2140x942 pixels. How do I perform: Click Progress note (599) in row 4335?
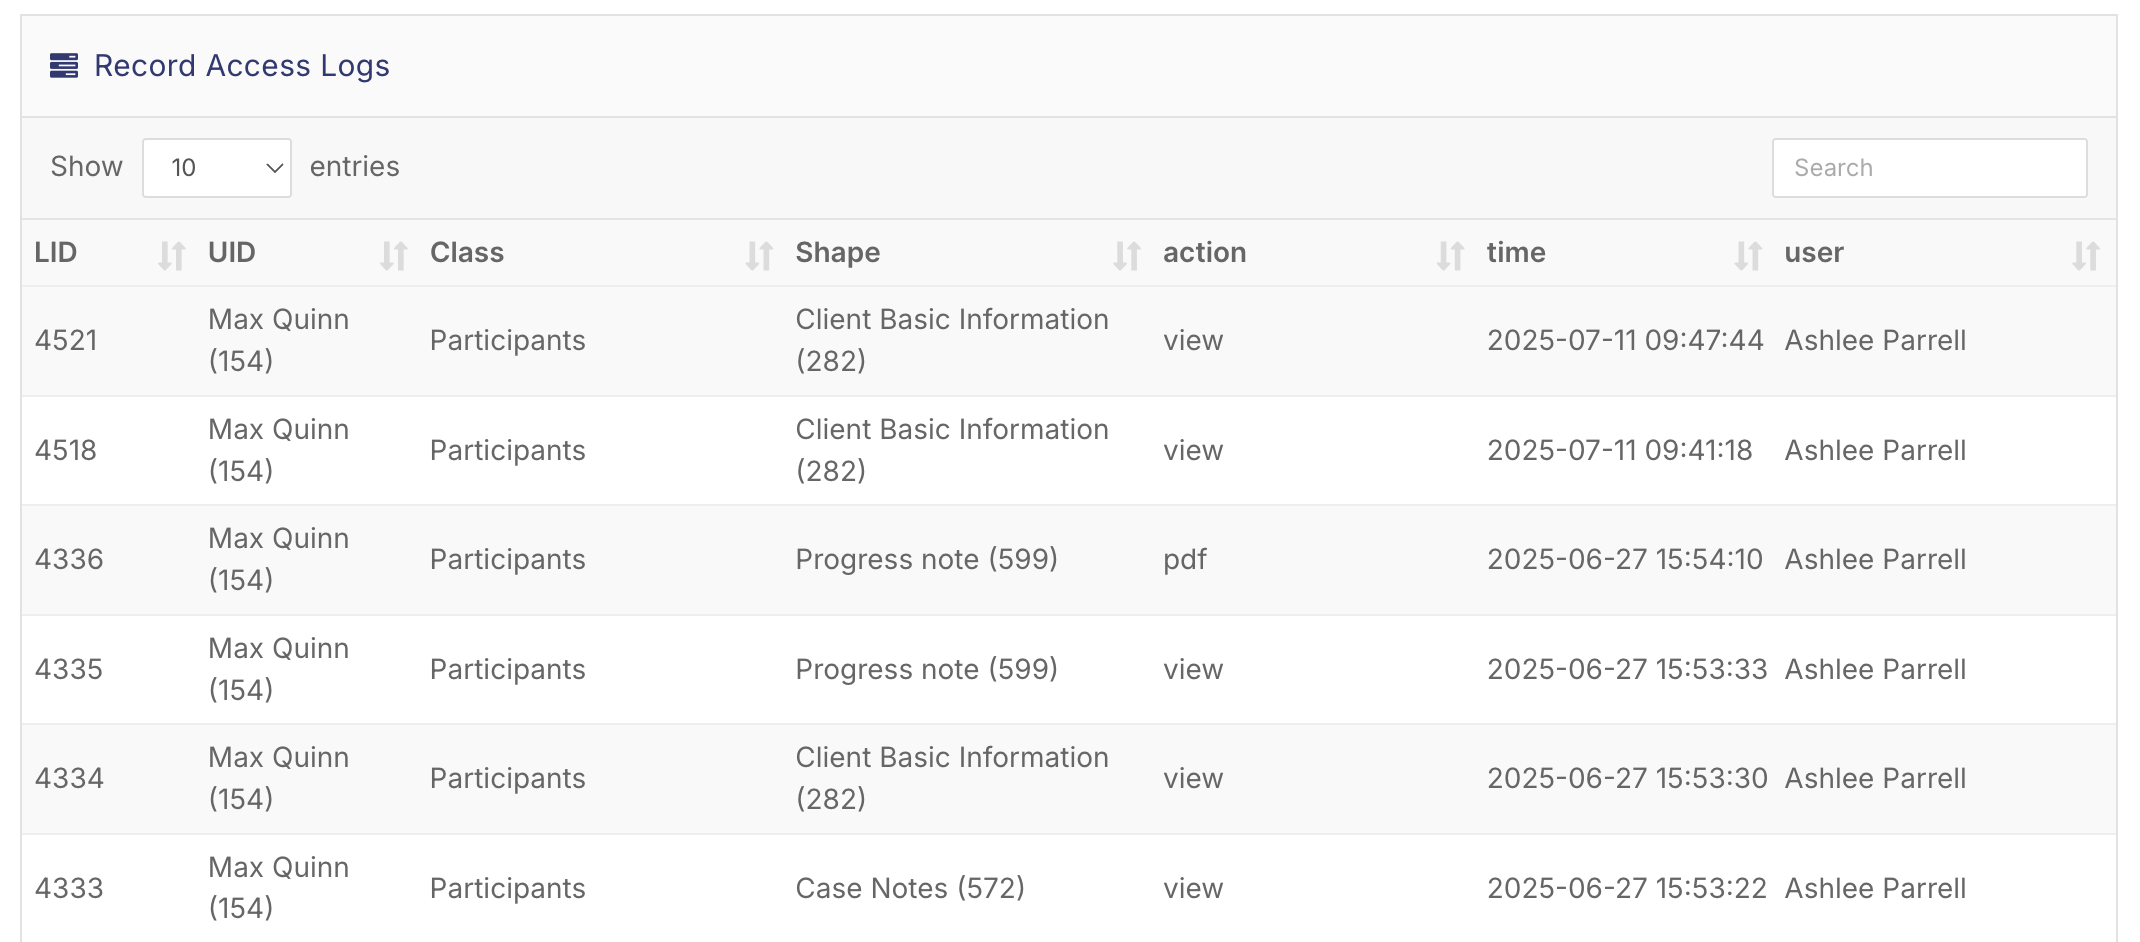tap(927, 670)
